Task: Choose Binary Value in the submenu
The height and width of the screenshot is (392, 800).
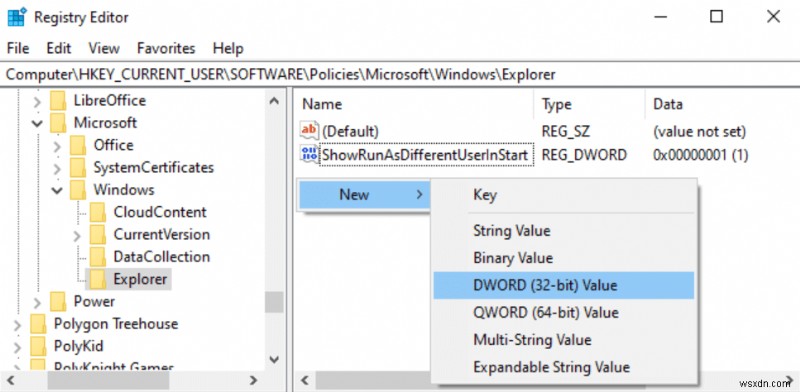Action: (563, 258)
